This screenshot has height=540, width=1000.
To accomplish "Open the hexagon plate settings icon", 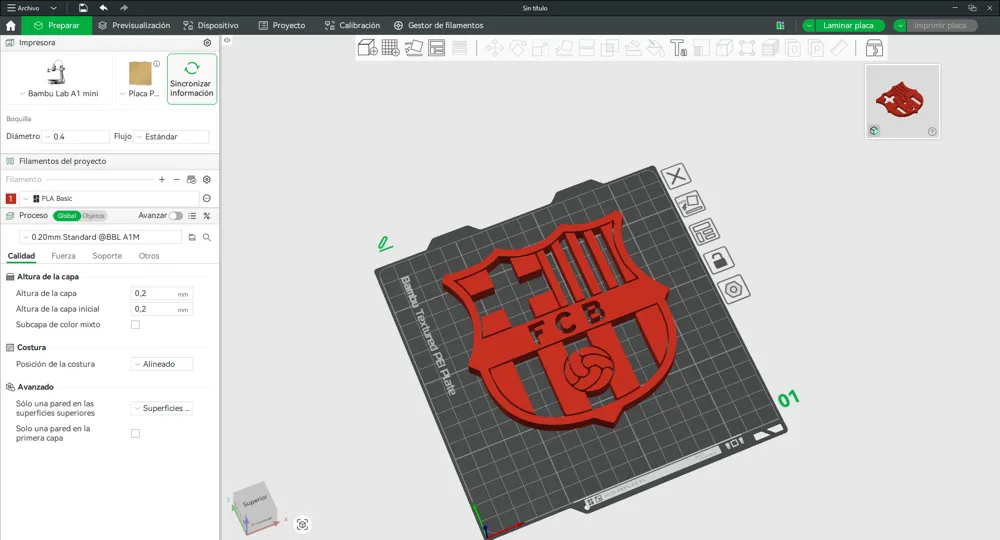I will 734,289.
